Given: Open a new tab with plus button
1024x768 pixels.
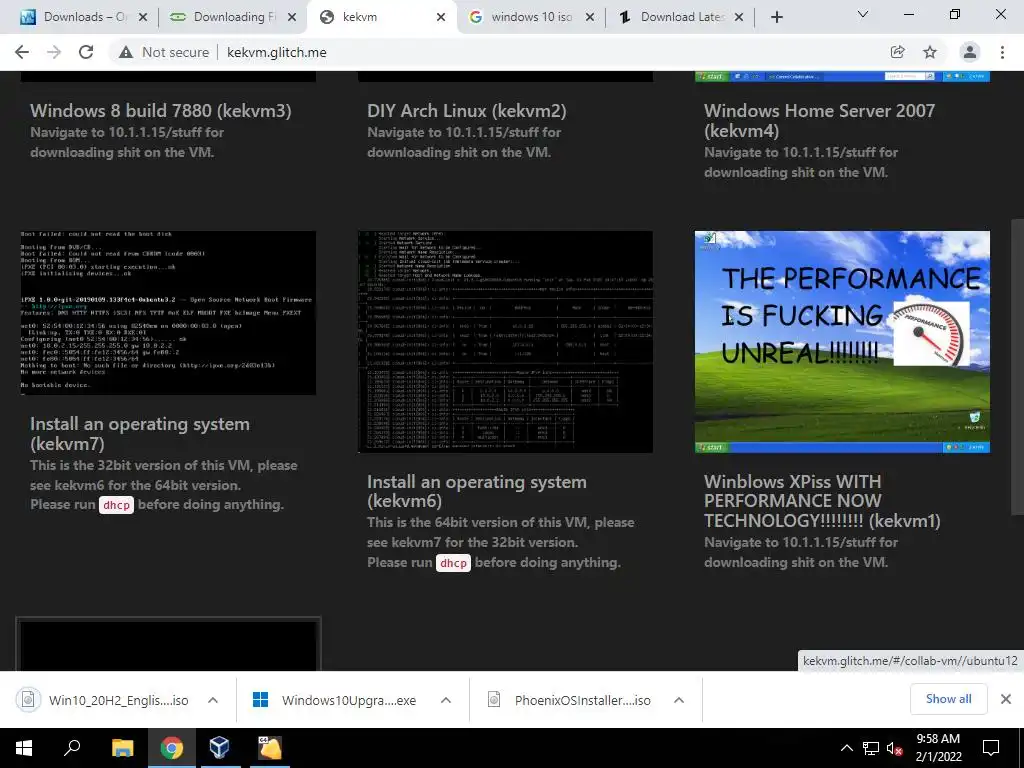Looking at the screenshot, I should [x=776, y=17].
